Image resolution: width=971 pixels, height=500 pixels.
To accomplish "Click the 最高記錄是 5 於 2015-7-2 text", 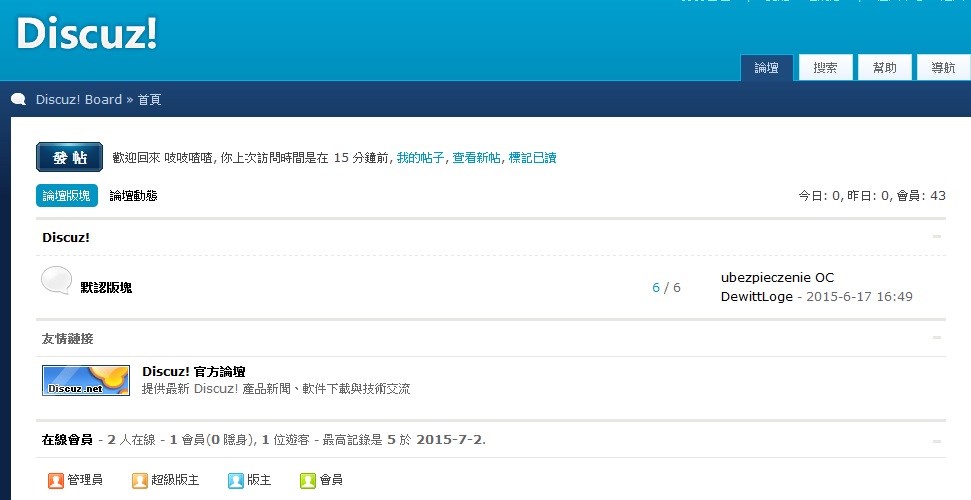I will (404, 440).
